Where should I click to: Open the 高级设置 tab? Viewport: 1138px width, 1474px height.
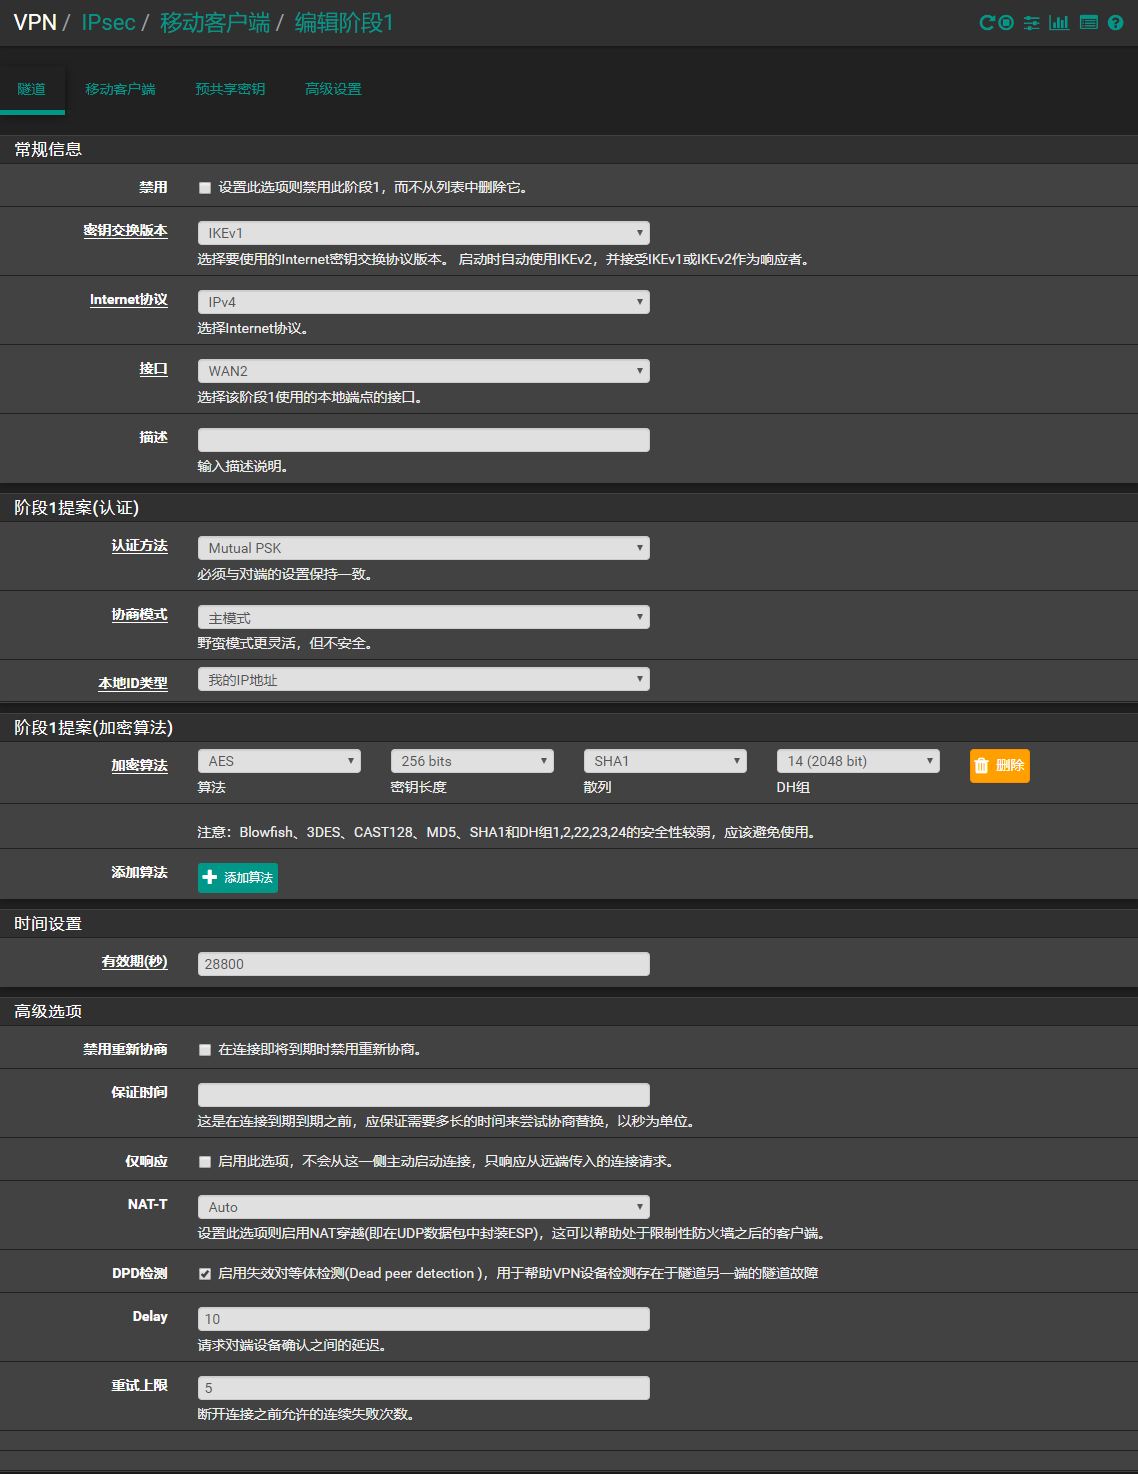(x=333, y=90)
